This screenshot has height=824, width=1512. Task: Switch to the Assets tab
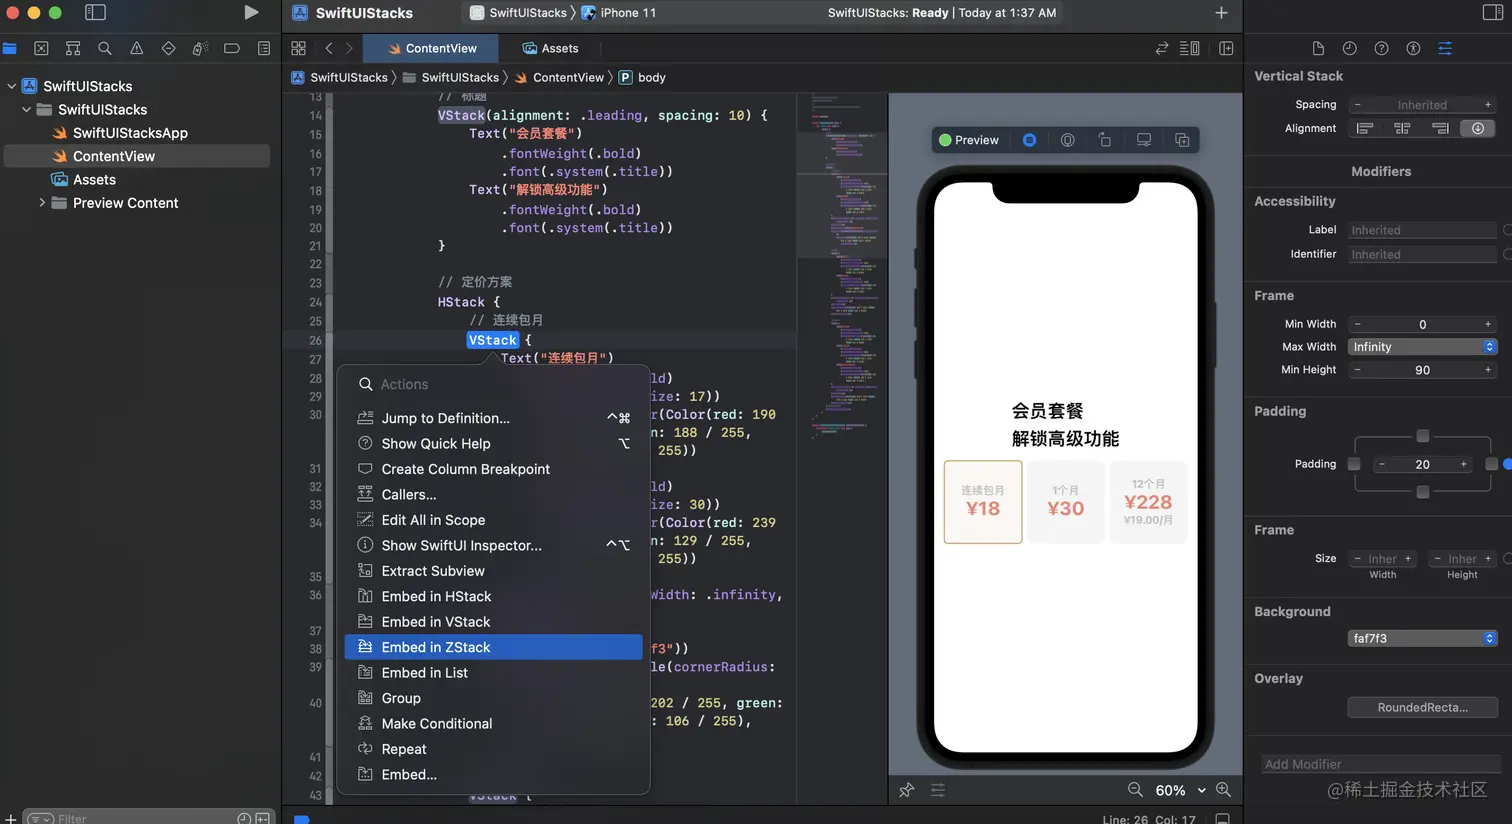551,48
